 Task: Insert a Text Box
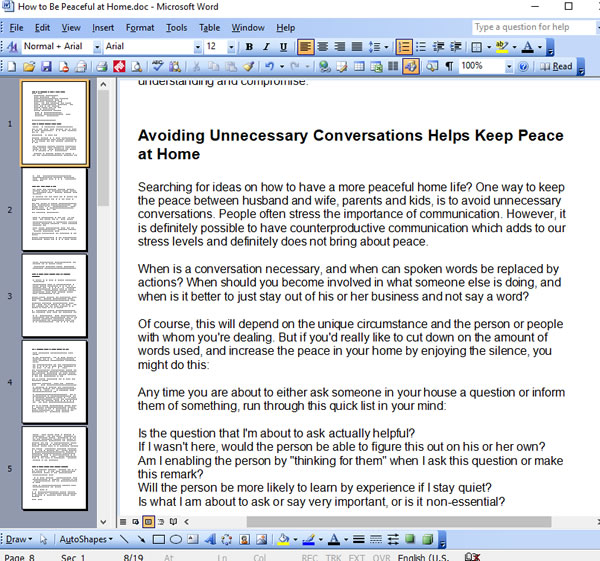(193, 540)
